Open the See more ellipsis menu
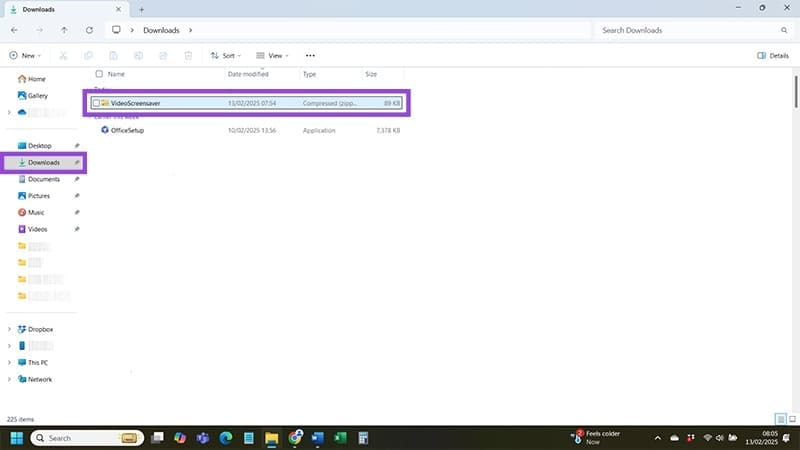This screenshot has width=800, height=450. (310, 56)
